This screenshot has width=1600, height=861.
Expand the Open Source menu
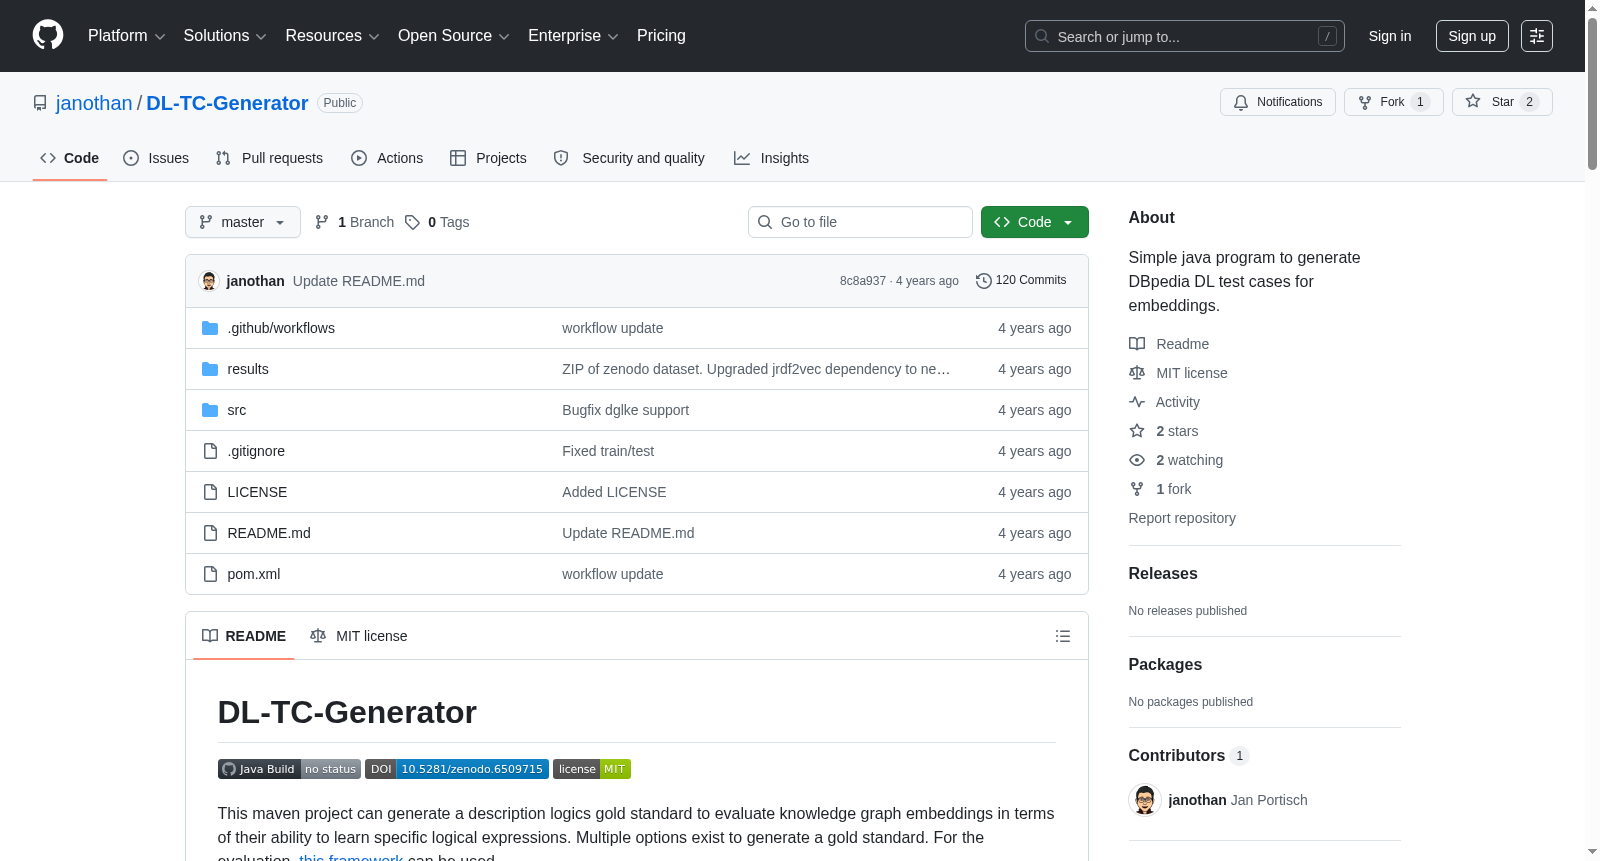454,36
